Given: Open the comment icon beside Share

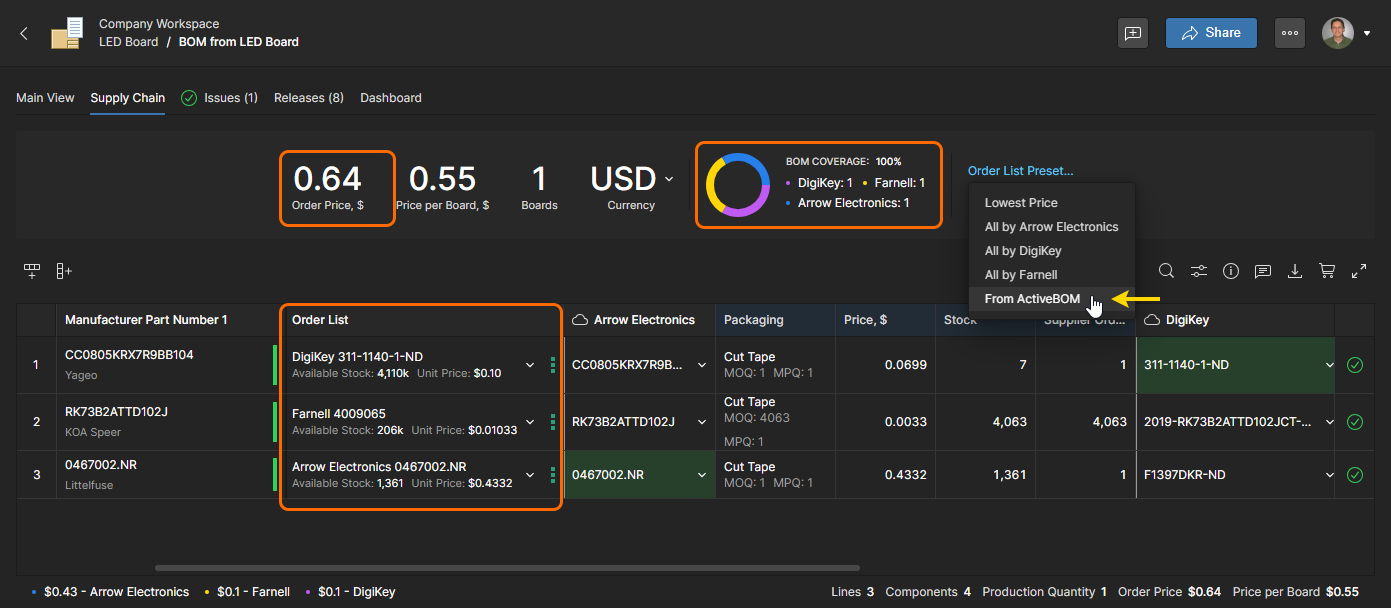Looking at the screenshot, I should coord(1132,33).
